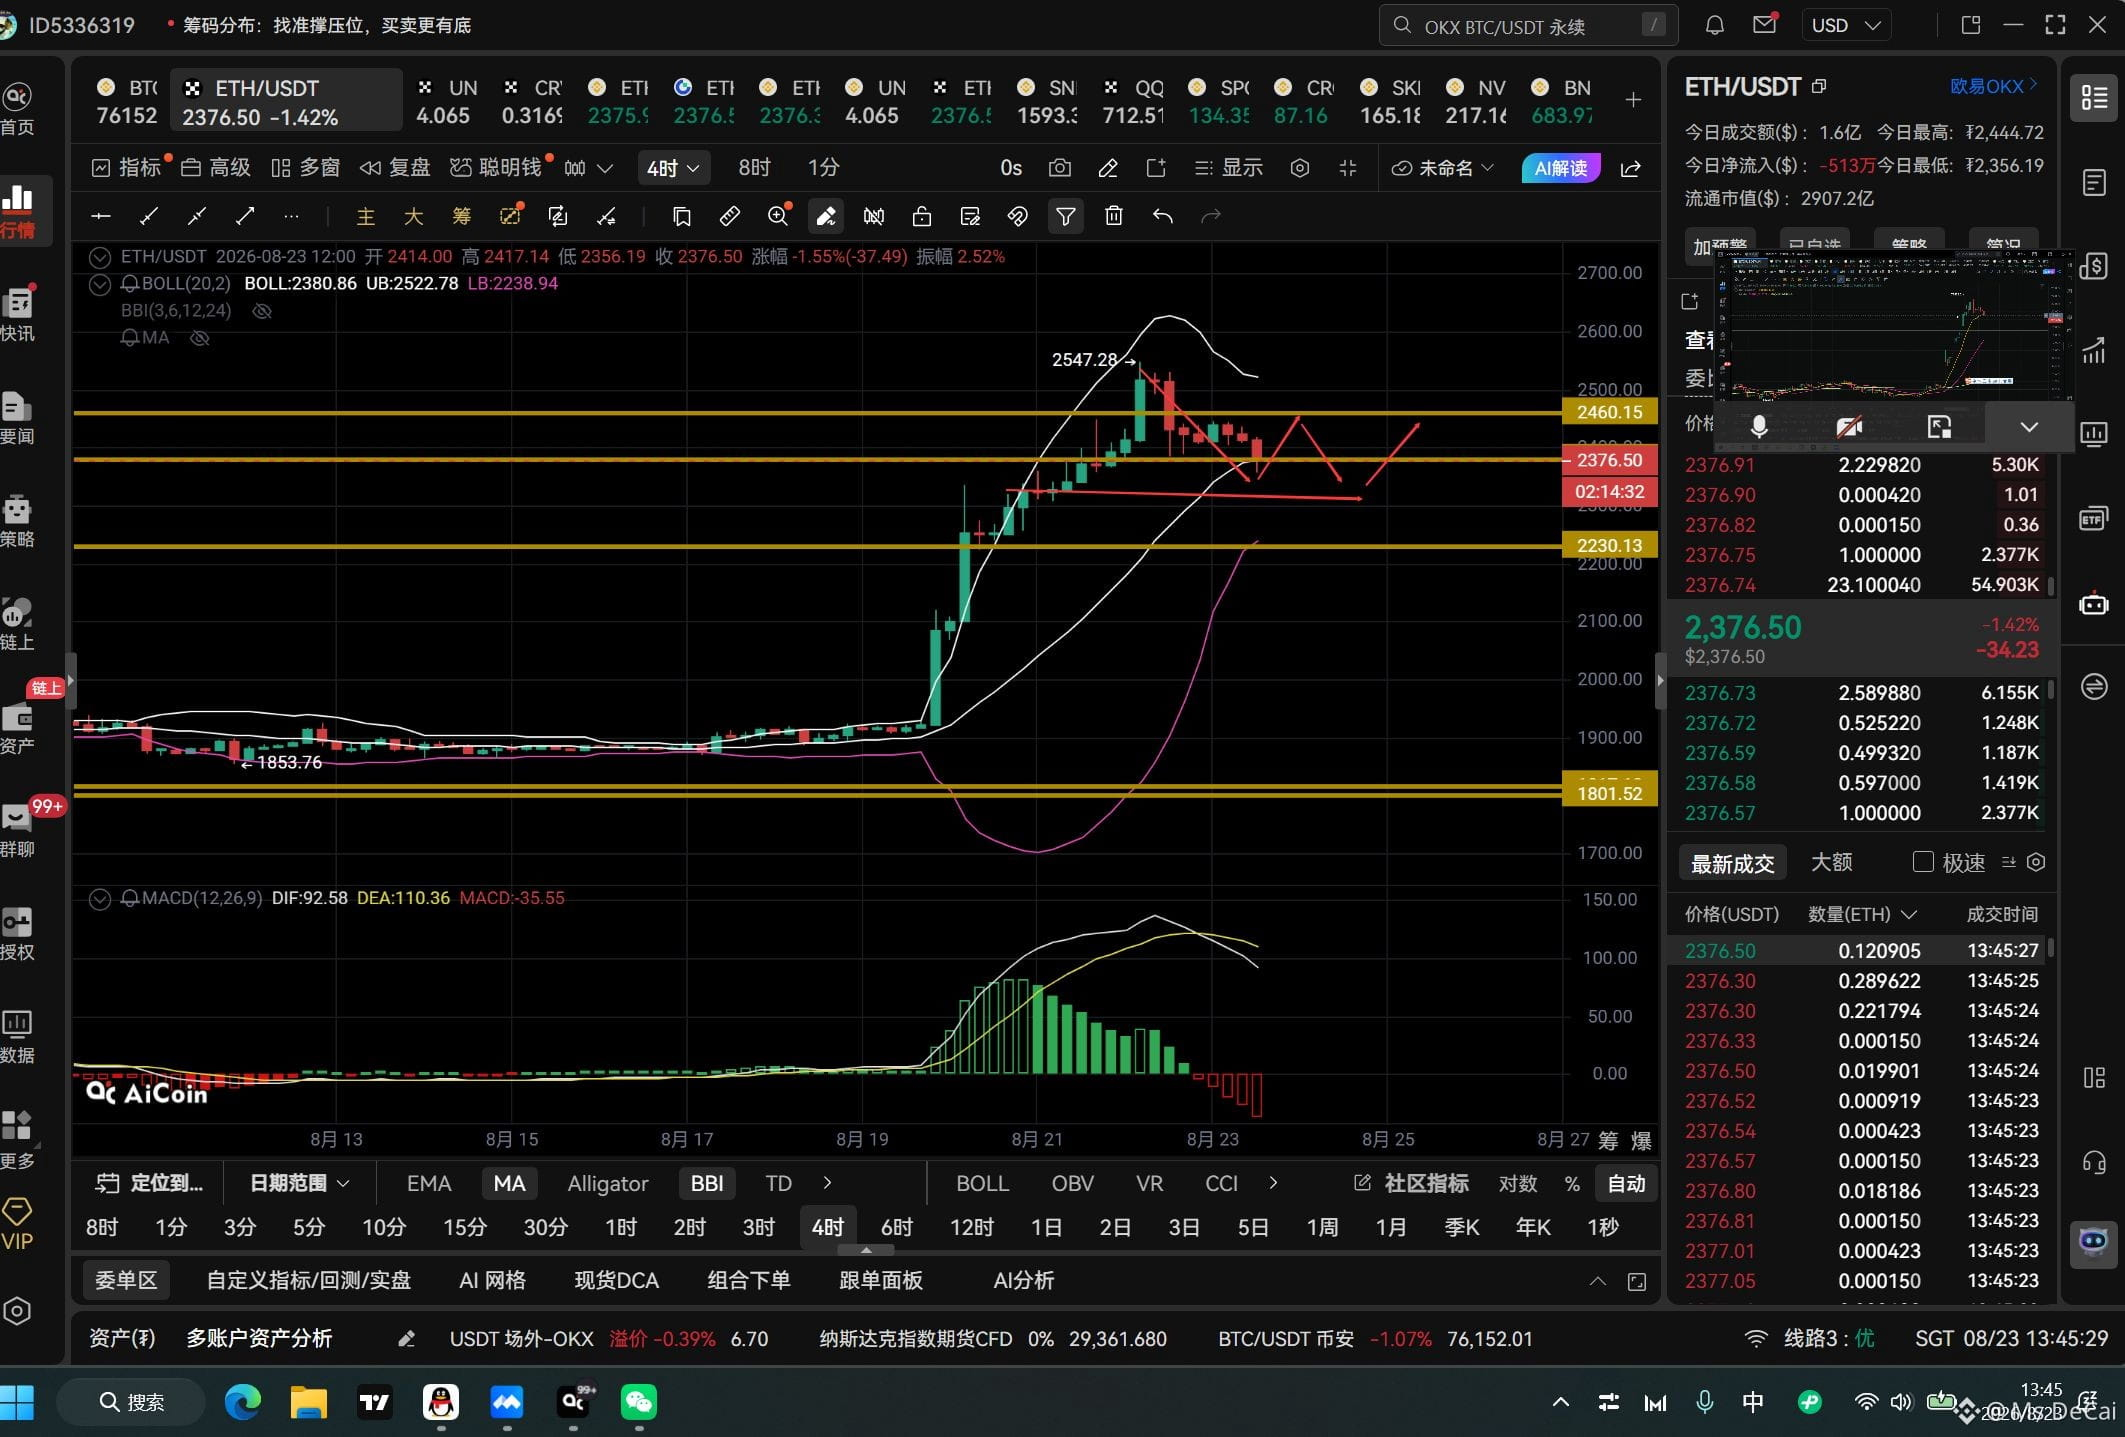Open the candlestick chart type dropdown
Screen dimensions: 2125x1437
[588, 168]
